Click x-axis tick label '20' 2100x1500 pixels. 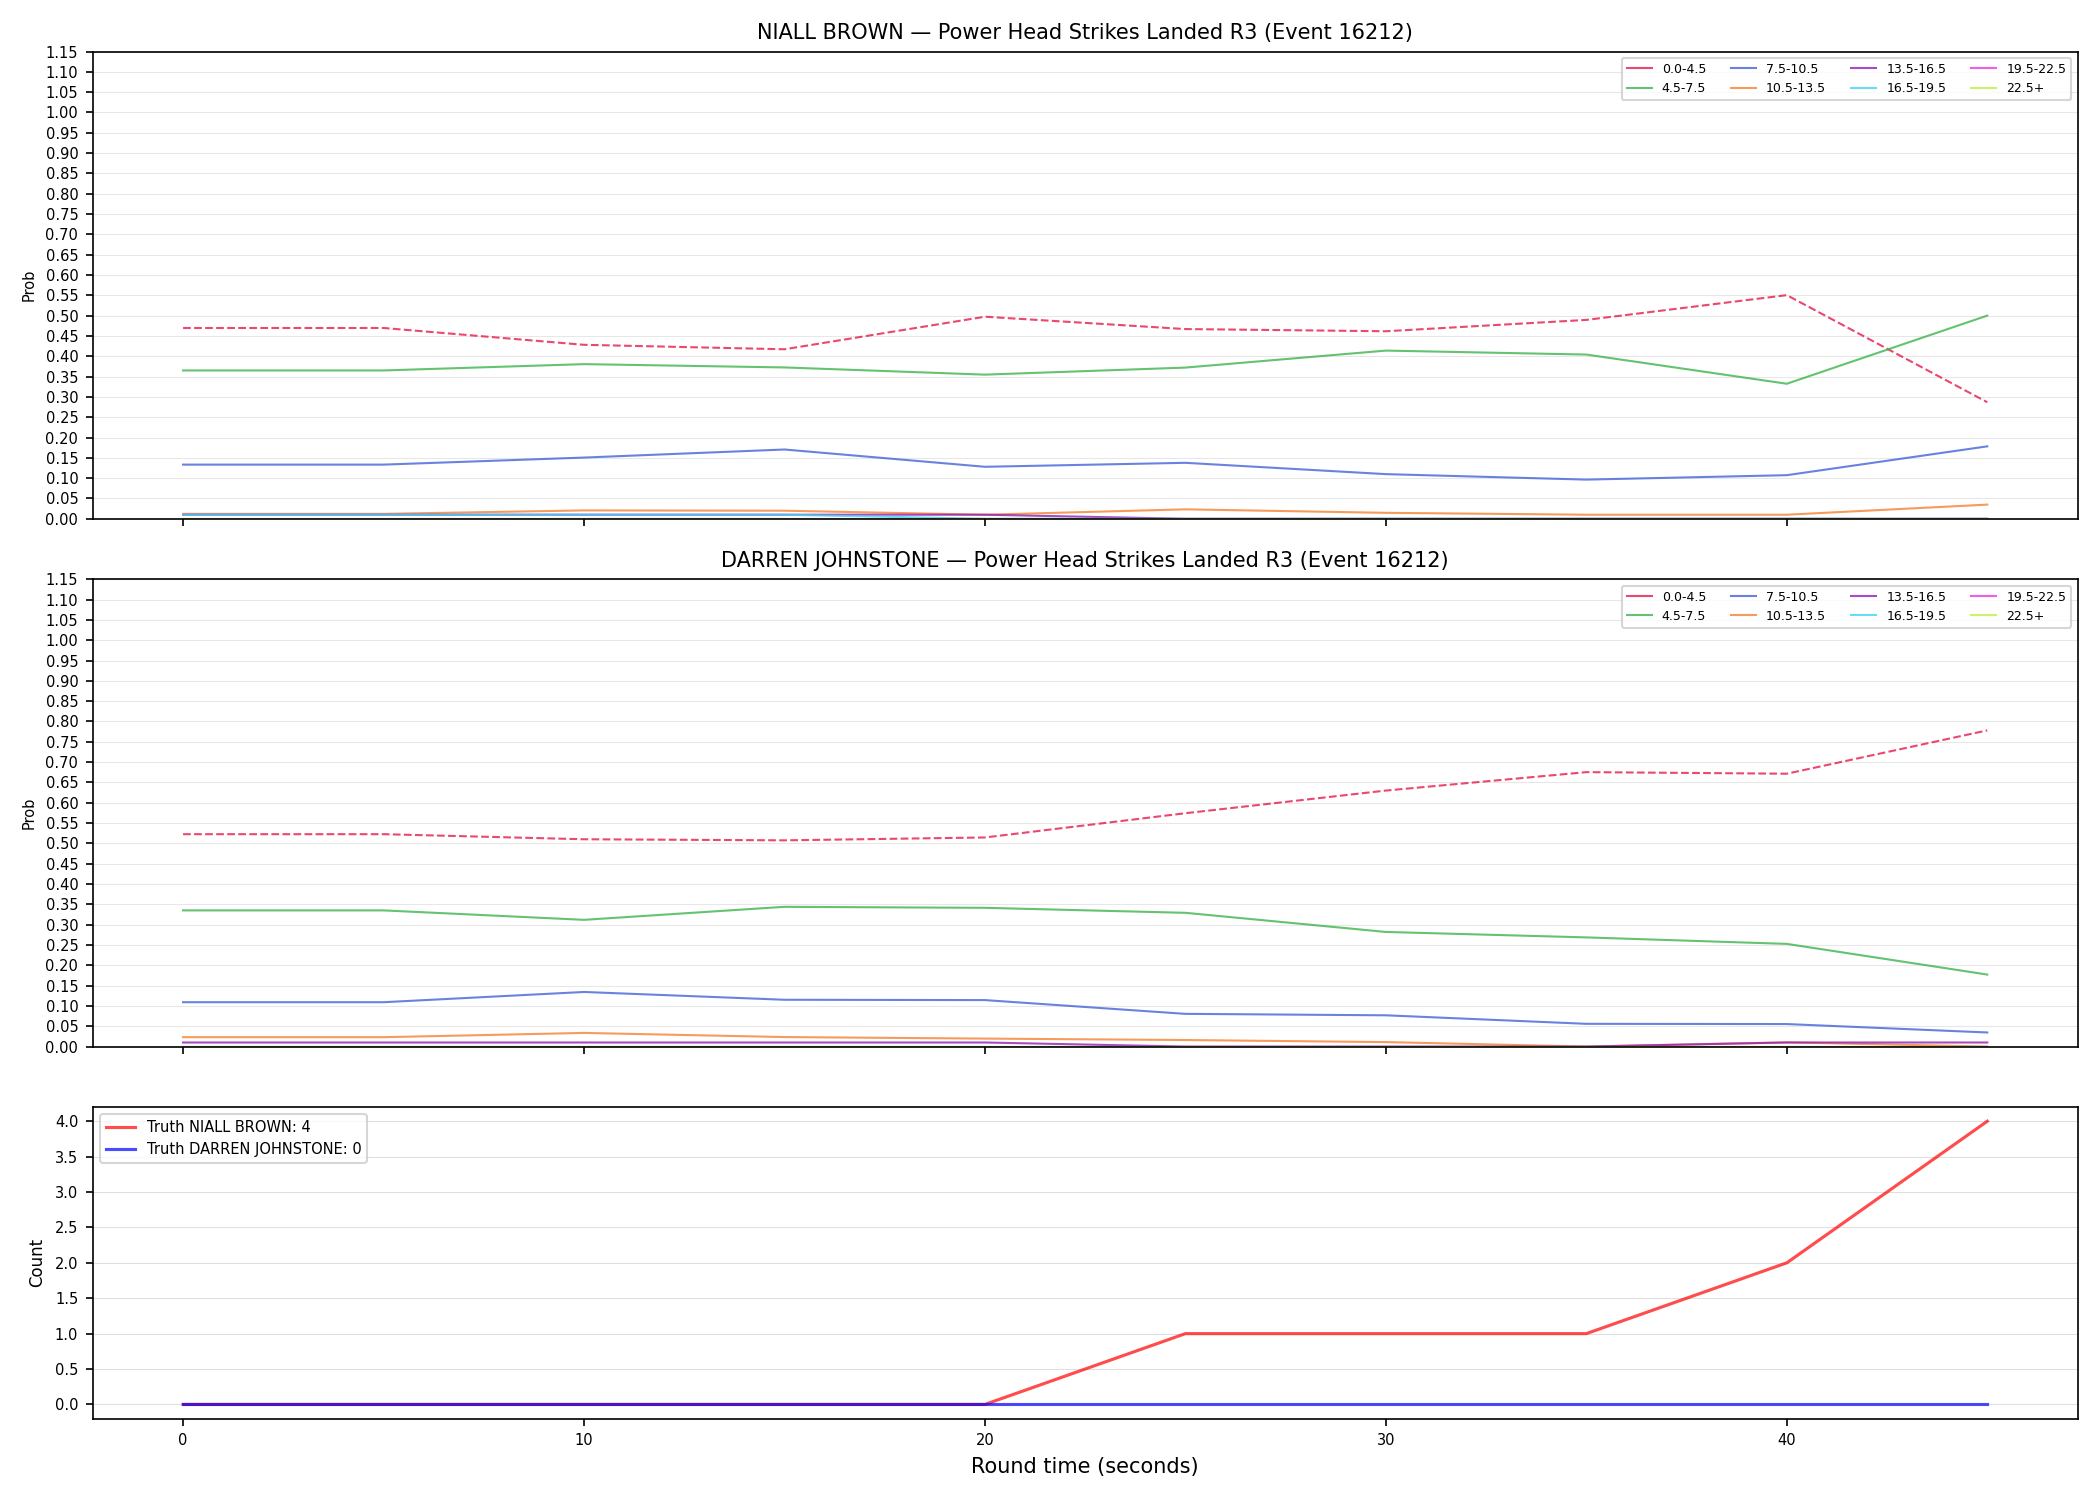tap(984, 1440)
